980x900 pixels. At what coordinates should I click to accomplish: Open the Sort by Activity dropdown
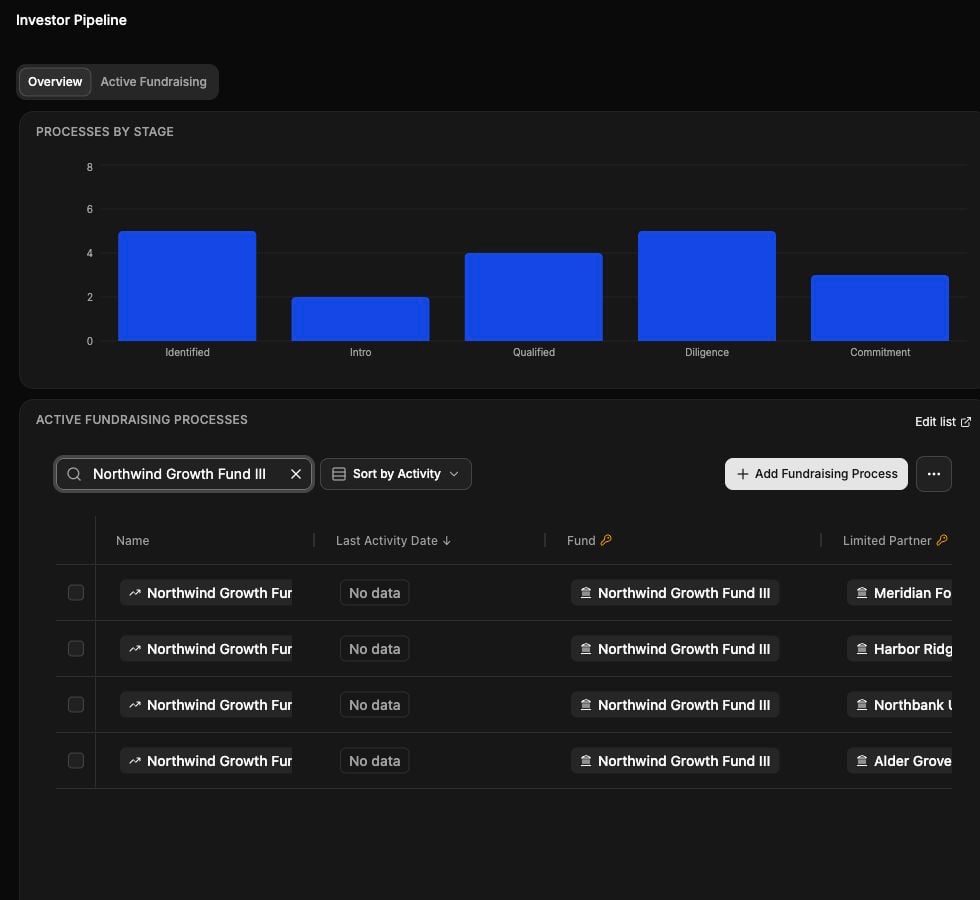coord(396,474)
